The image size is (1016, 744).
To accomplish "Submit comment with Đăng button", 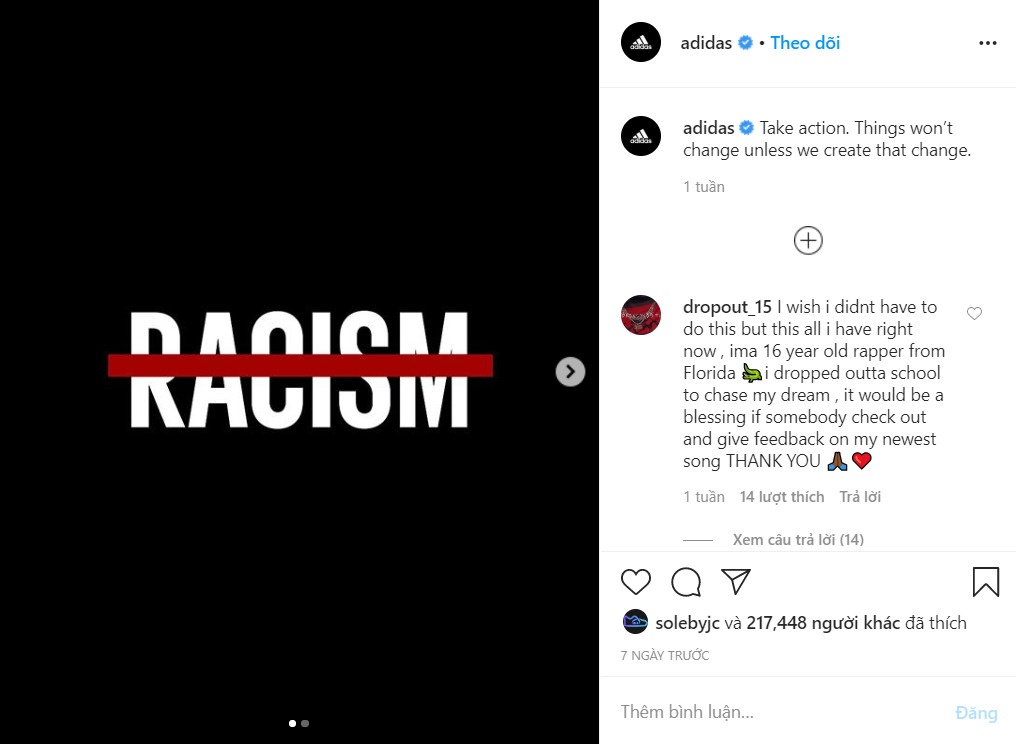I will click(x=976, y=712).
